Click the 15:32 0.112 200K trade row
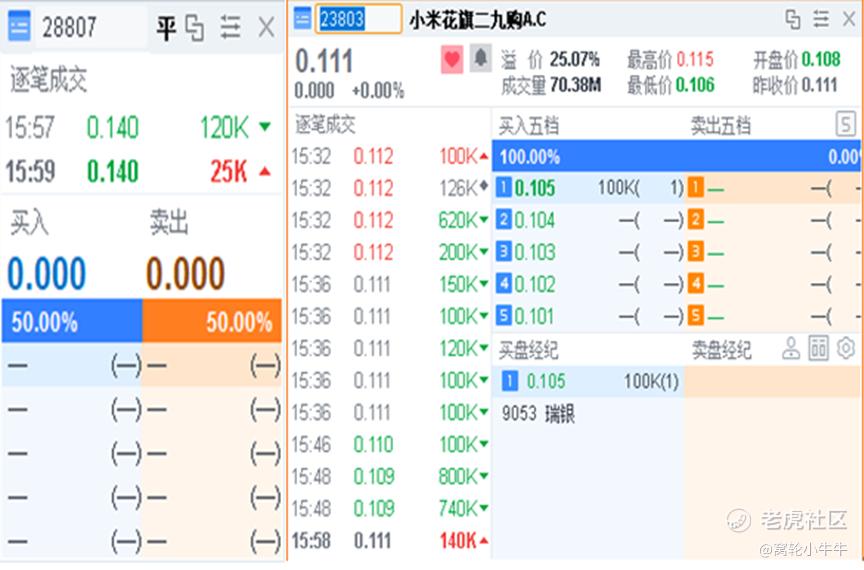Image resolution: width=864 pixels, height=570 pixels. click(390, 252)
